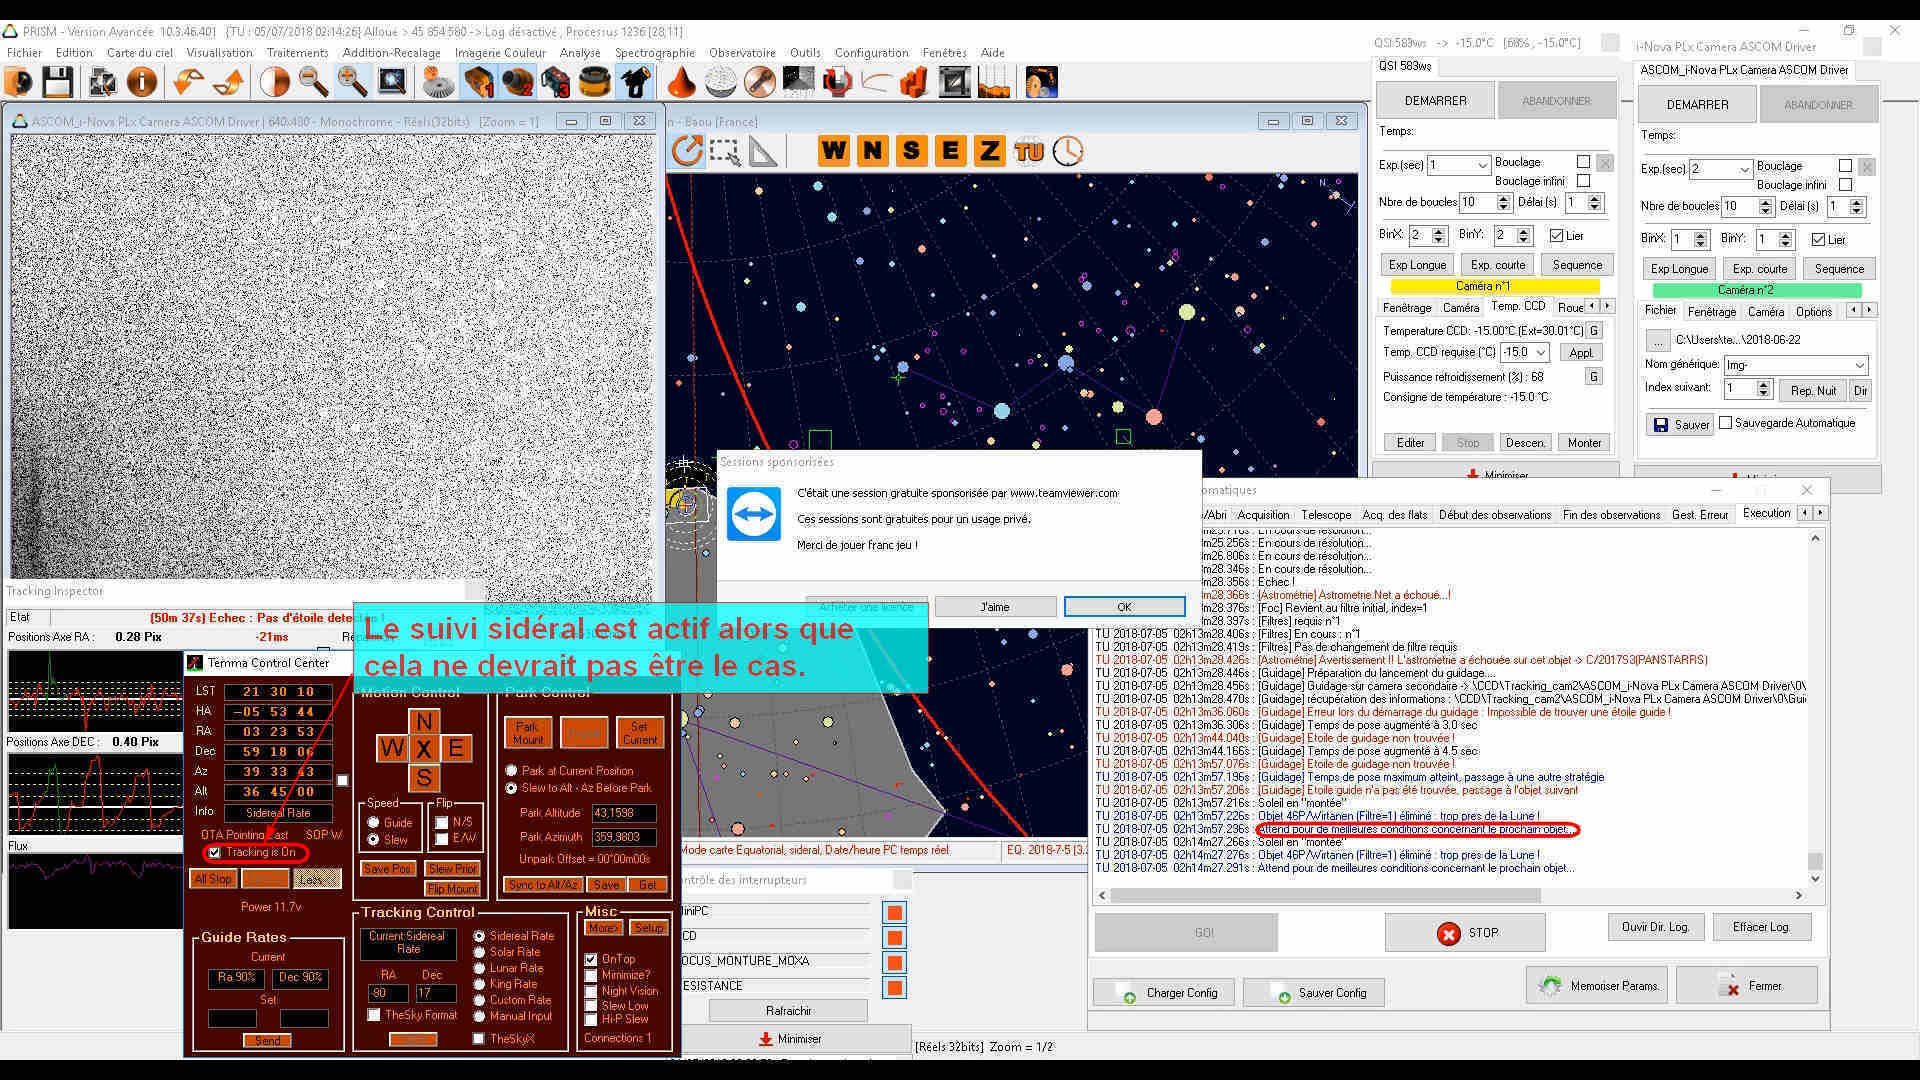Click OK in the TeamViewer dialog
This screenshot has height=1080, width=1920.
[1124, 607]
